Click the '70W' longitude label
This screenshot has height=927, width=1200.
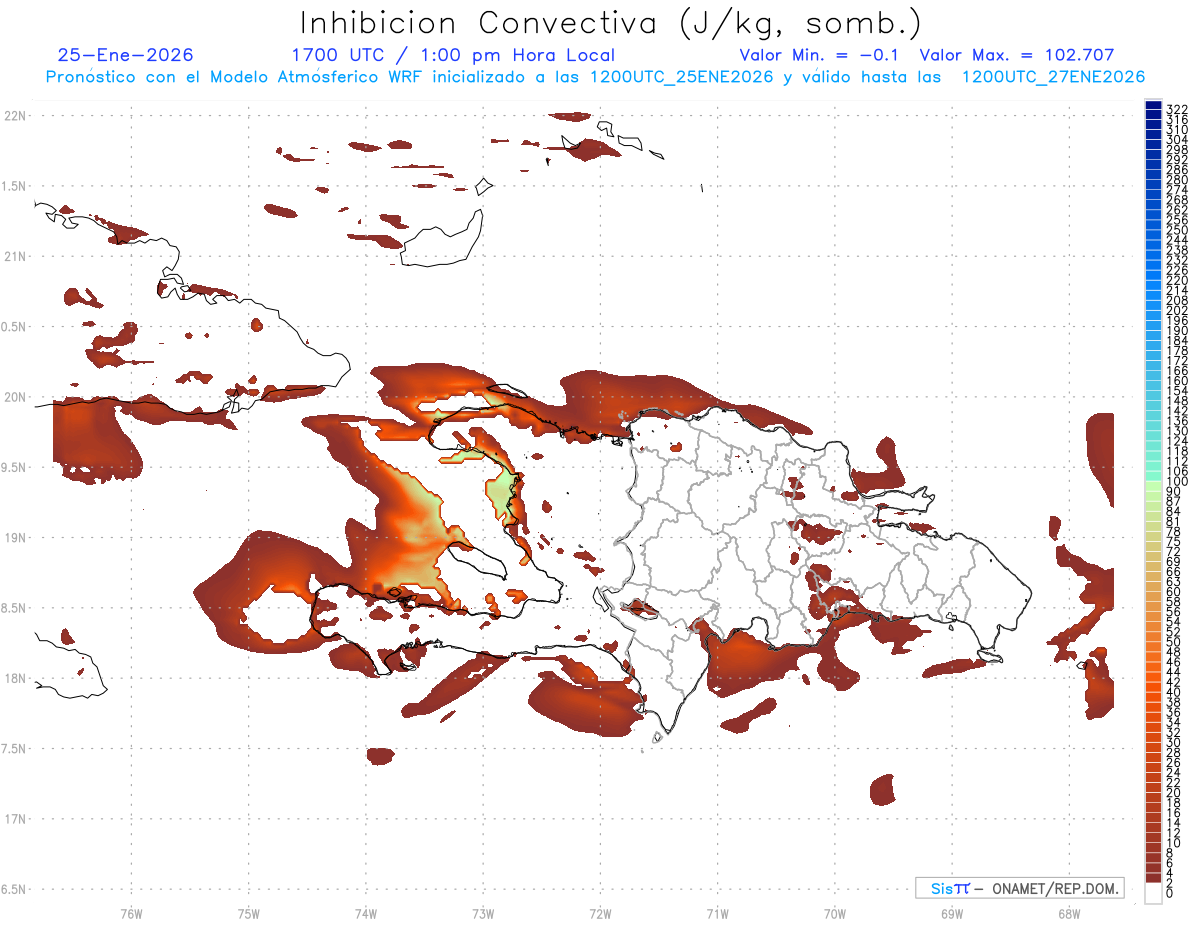(835, 913)
